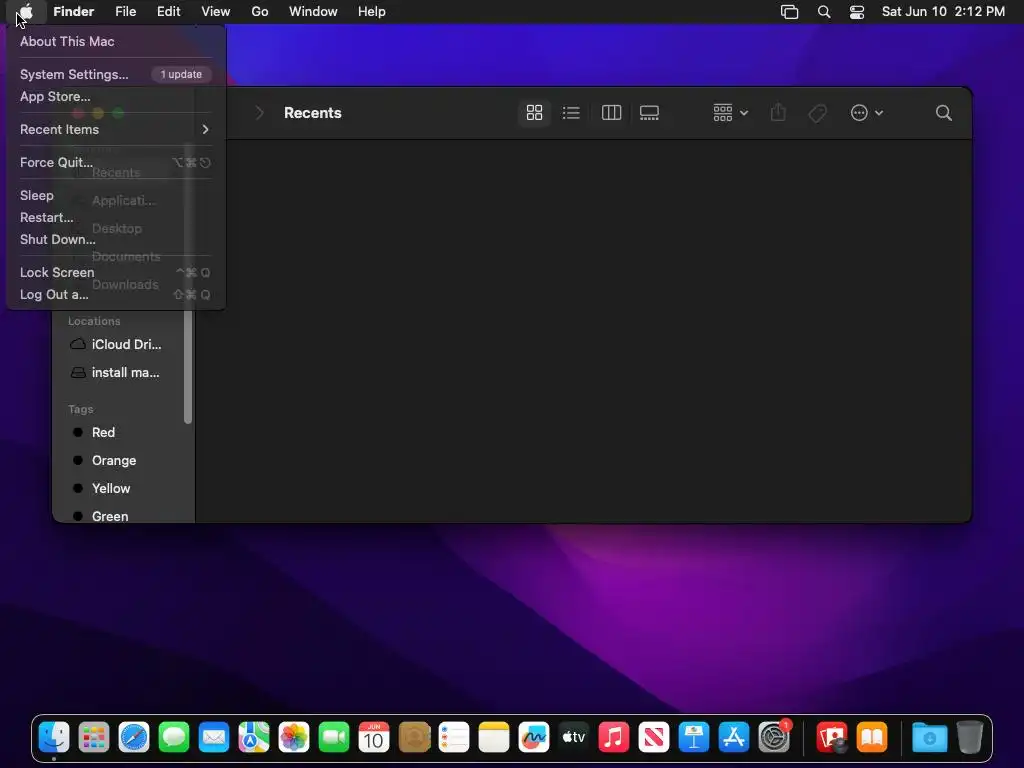Open the Go menu
The width and height of the screenshot is (1024, 768).
[x=260, y=11]
